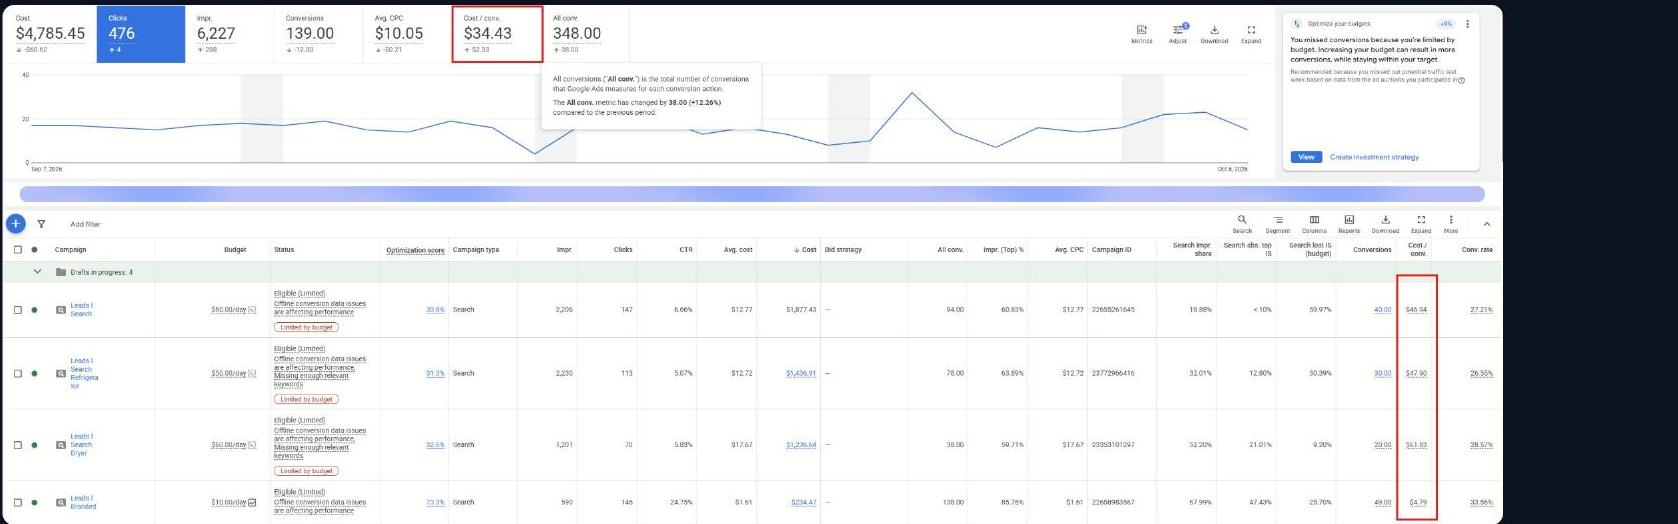Select checkbox for Leads Search Refrigerator row

point(17,374)
